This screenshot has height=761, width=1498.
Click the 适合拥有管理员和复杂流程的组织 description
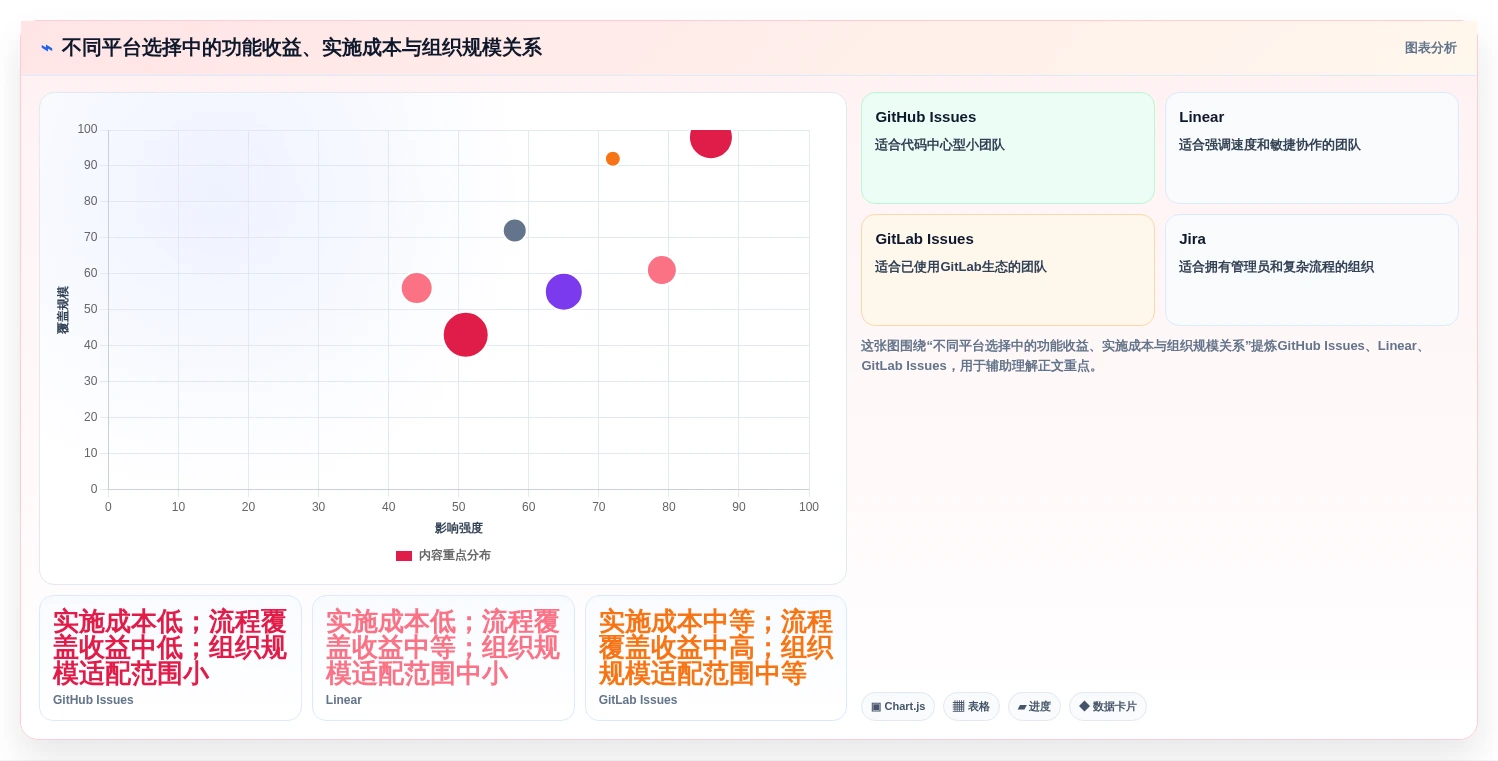[1276, 267]
